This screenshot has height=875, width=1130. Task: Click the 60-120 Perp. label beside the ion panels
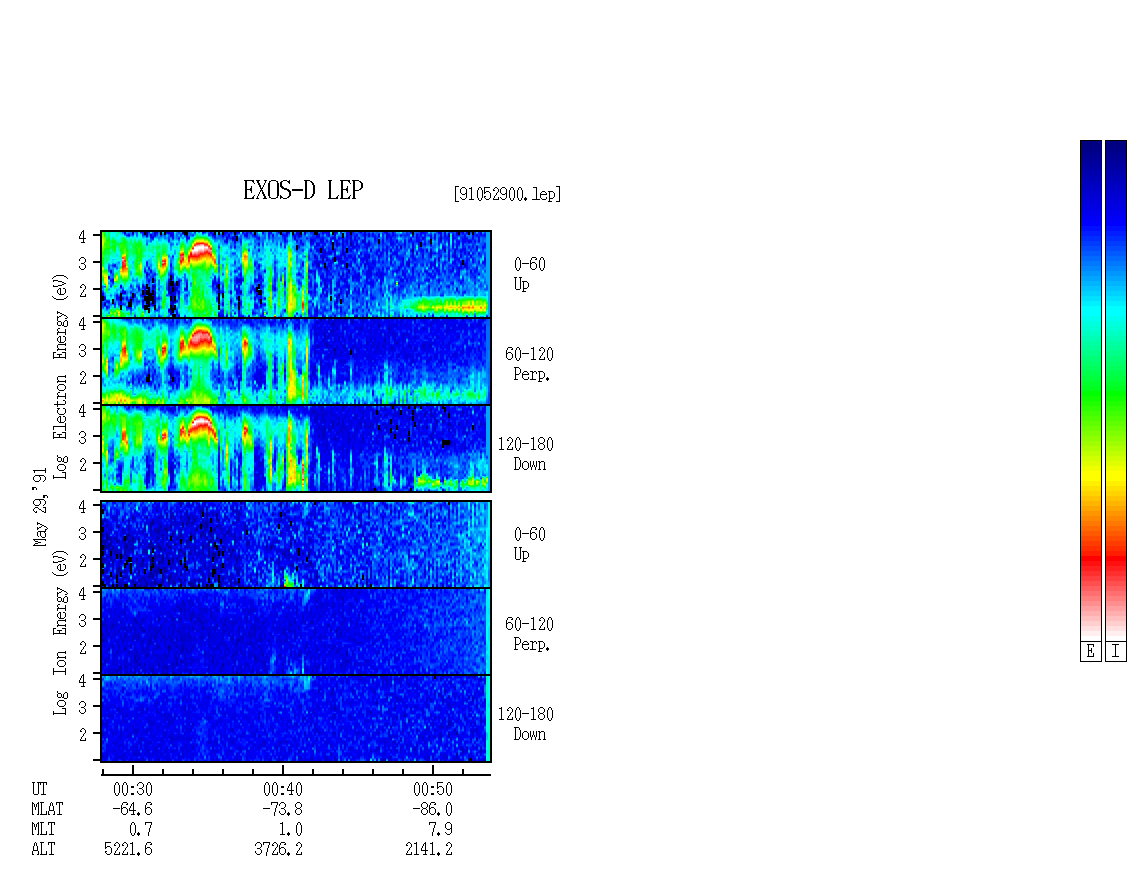click(x=529, y=634)
